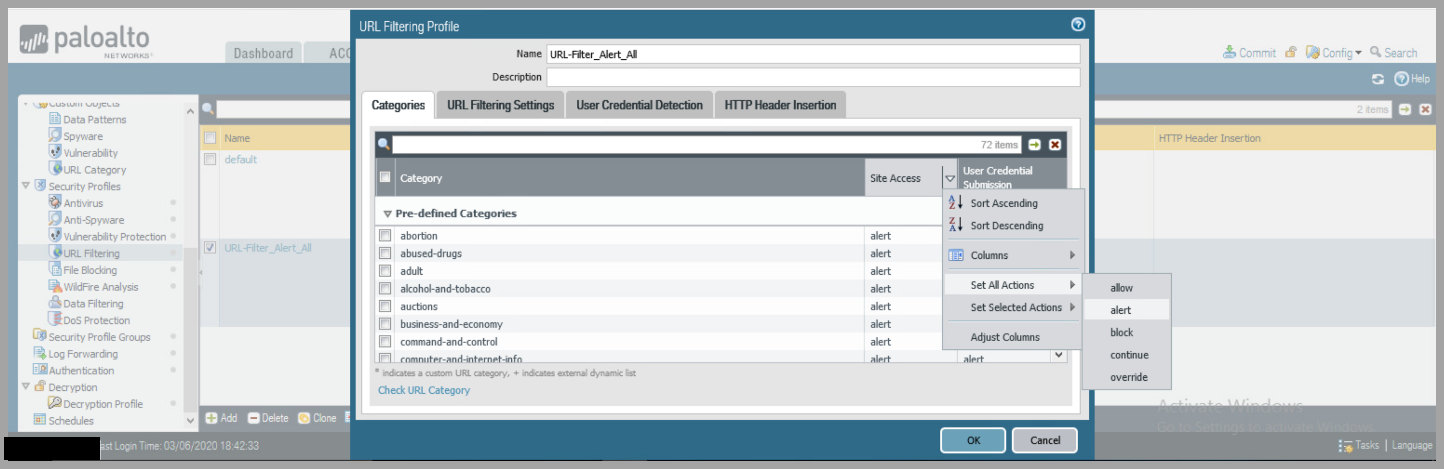The width and height of the screenshot is (1444, 469).
Task: Check the abortion category checkbox
Action: (x=385, y=236)
